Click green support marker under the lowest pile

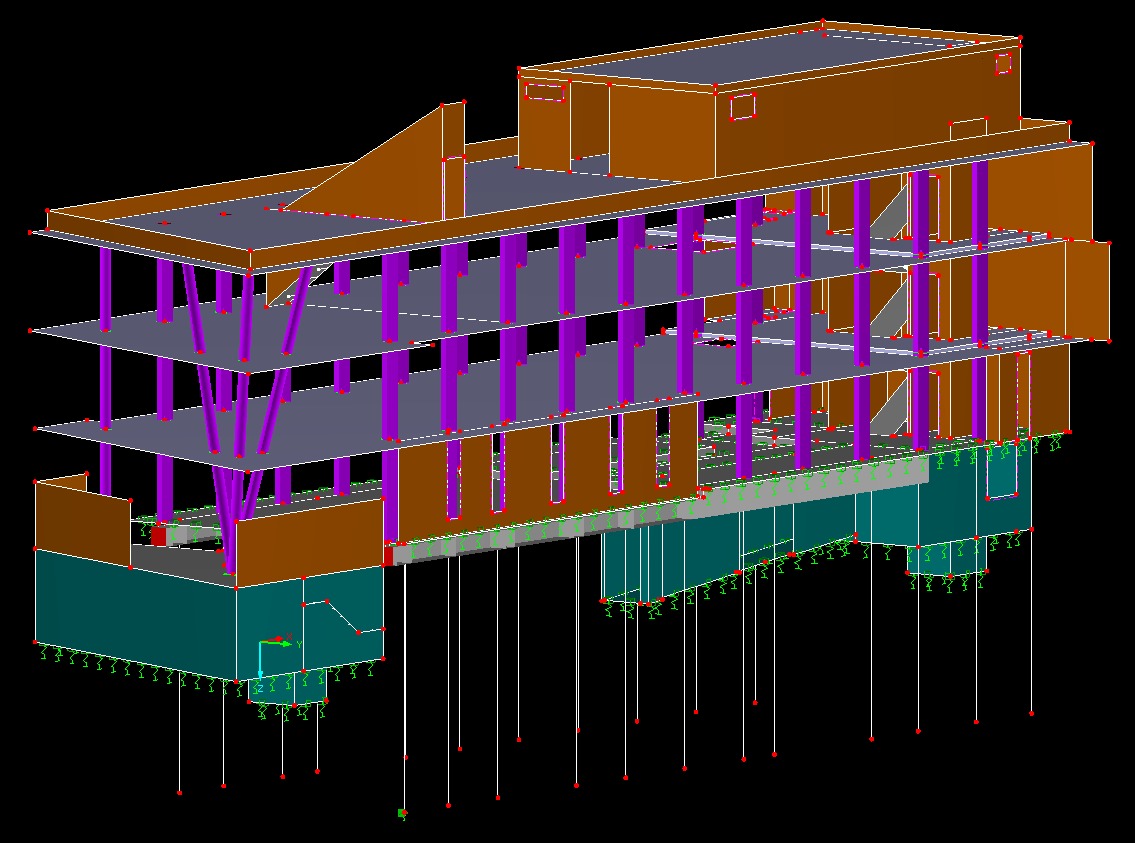[x=402, y=814]
